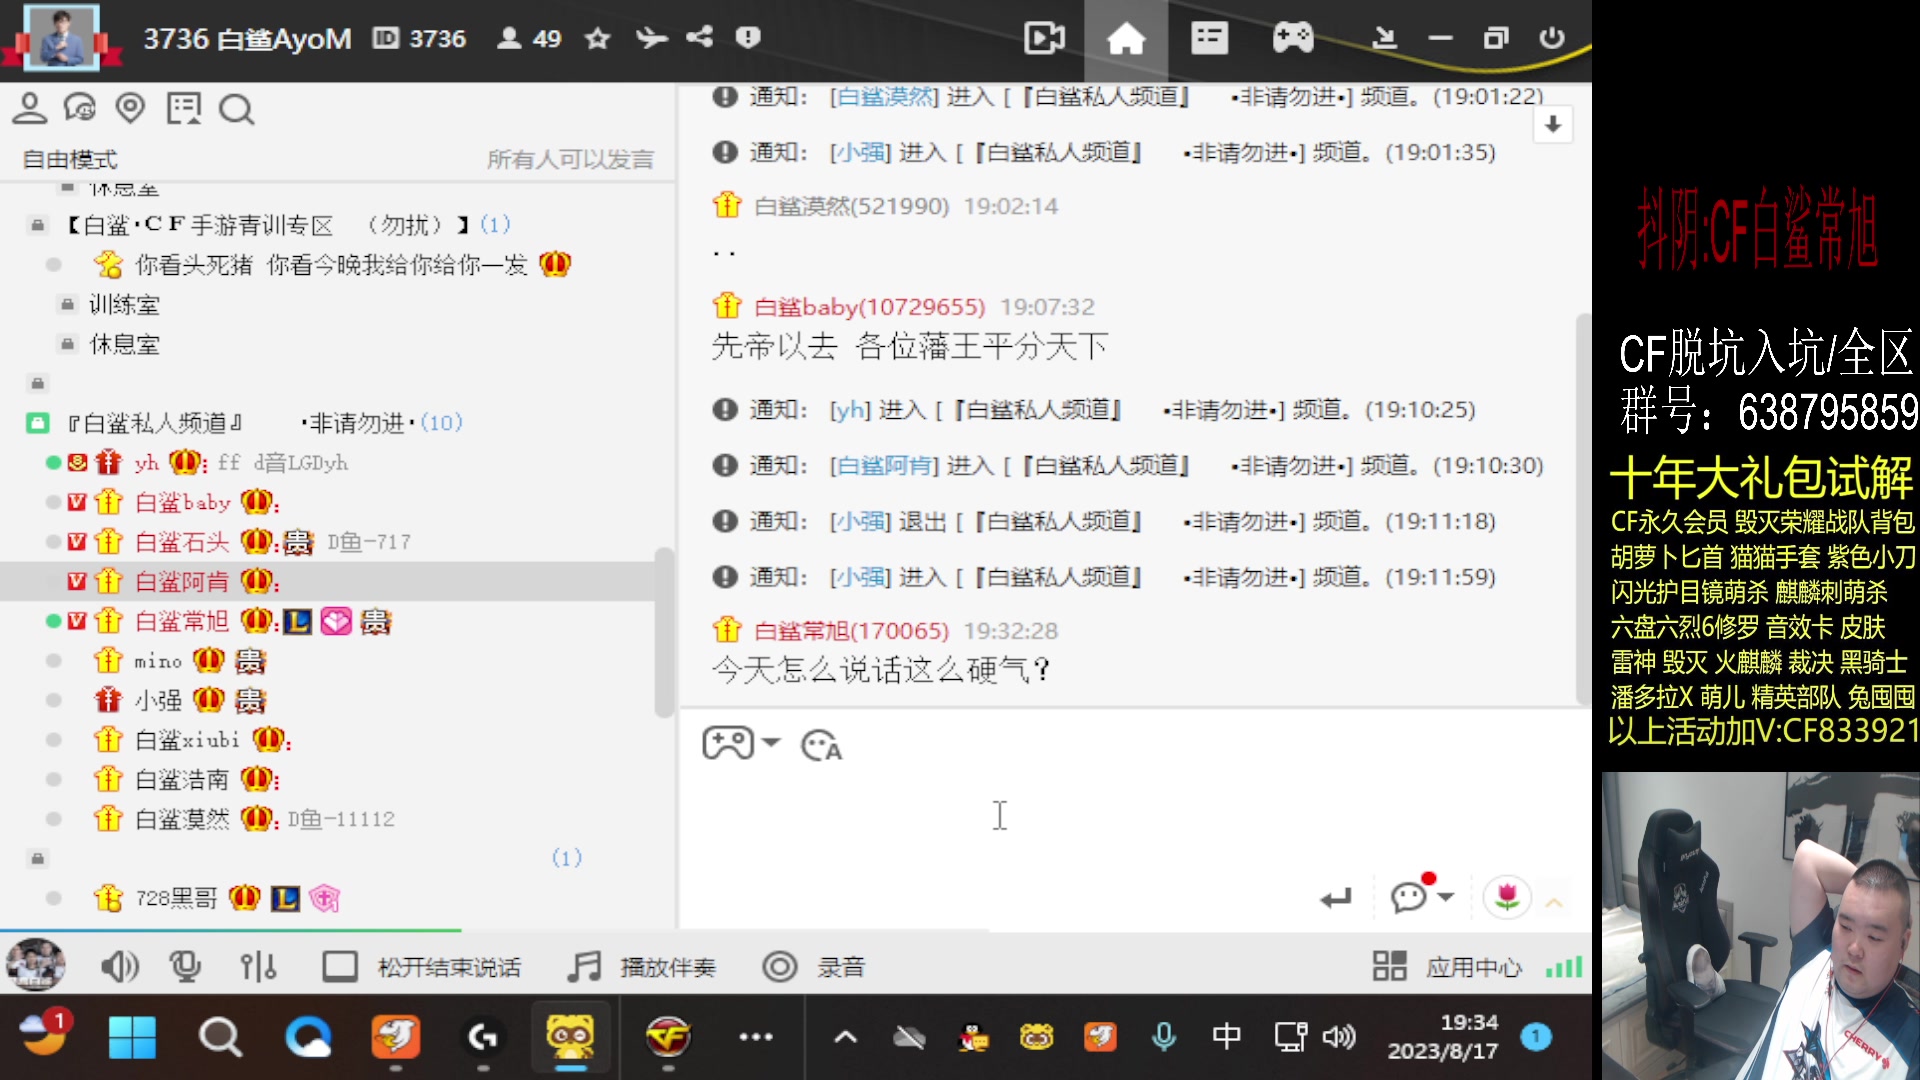
Task: Click the flower gift icon near the send button
Action: pos(1508,898)
